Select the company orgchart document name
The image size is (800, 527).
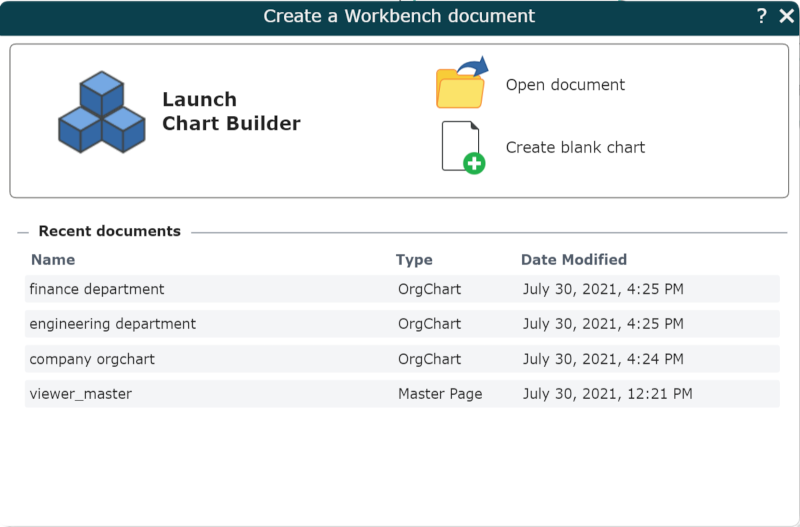click(92, 359)
